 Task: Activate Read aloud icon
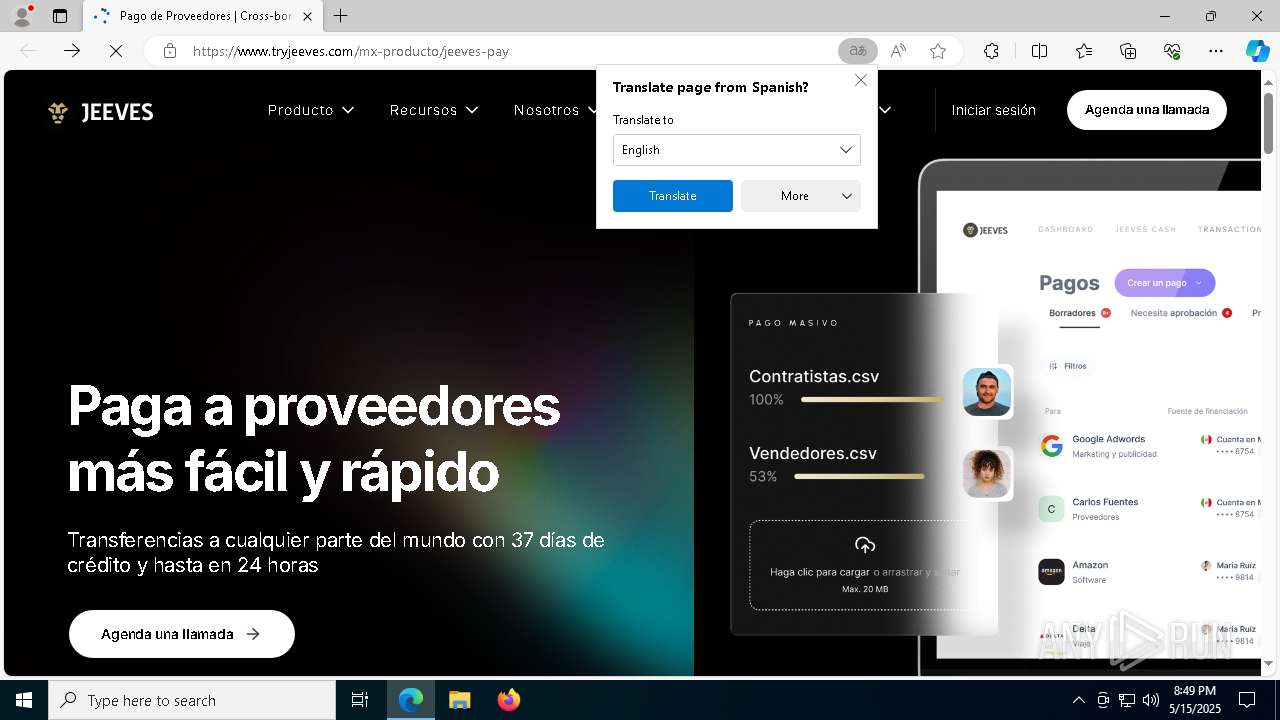898,51
